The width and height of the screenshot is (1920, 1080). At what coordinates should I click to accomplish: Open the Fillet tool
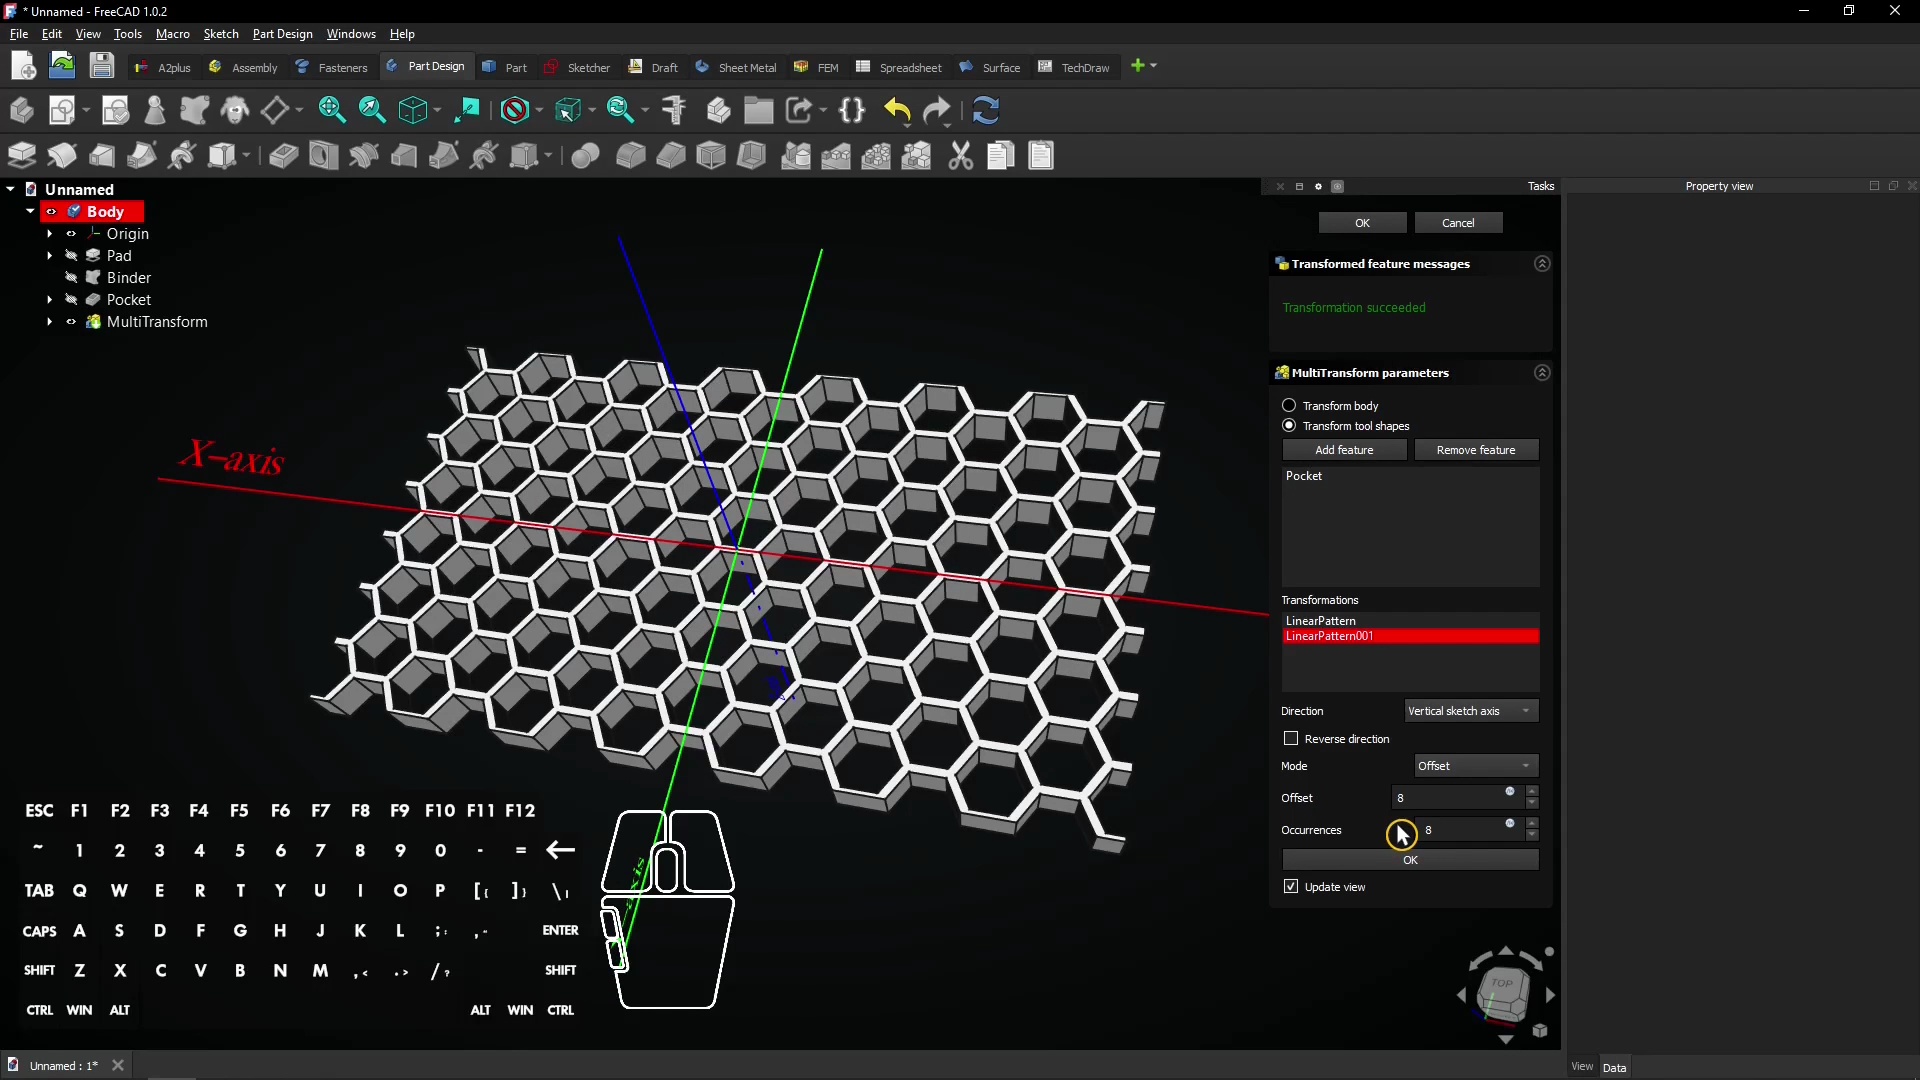(631, 155)
